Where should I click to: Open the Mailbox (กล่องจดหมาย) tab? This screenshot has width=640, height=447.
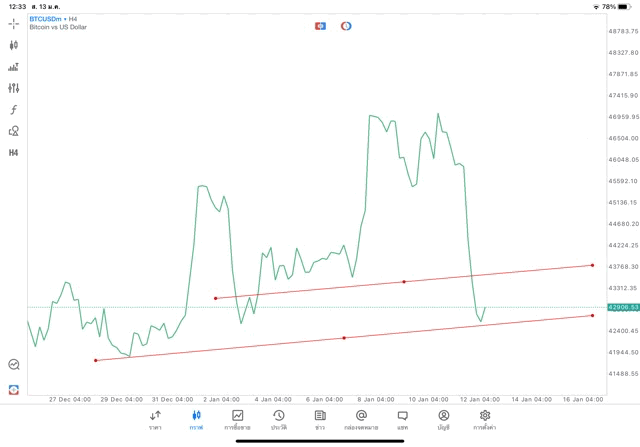click(x=361, y=419)
